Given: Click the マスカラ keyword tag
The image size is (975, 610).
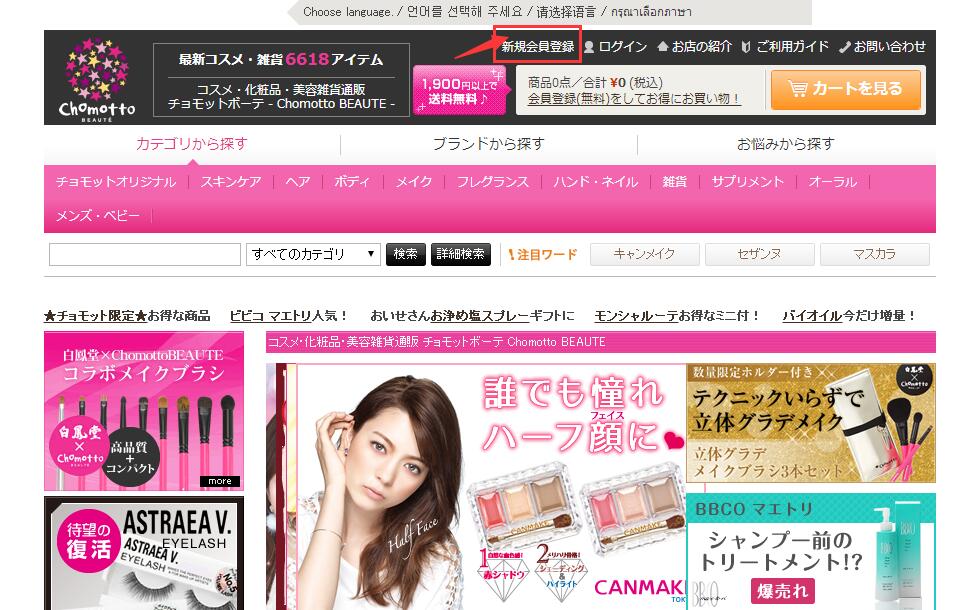Looking at the screenshot, I should 874,254.
